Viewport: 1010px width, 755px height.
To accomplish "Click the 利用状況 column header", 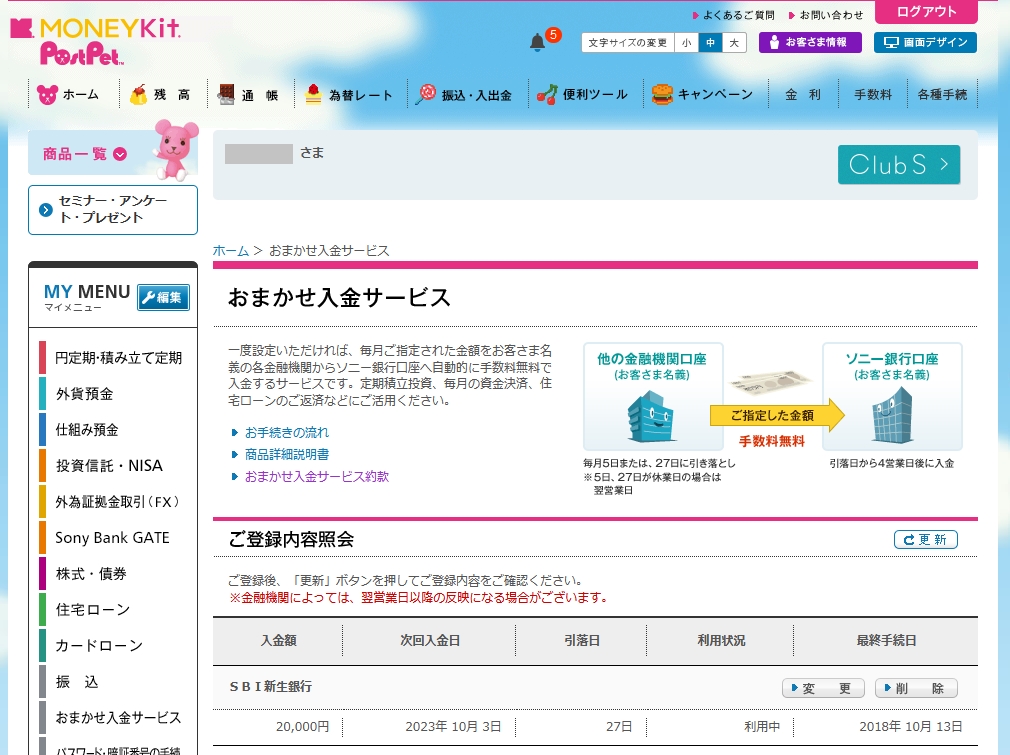I will (721, 640).
